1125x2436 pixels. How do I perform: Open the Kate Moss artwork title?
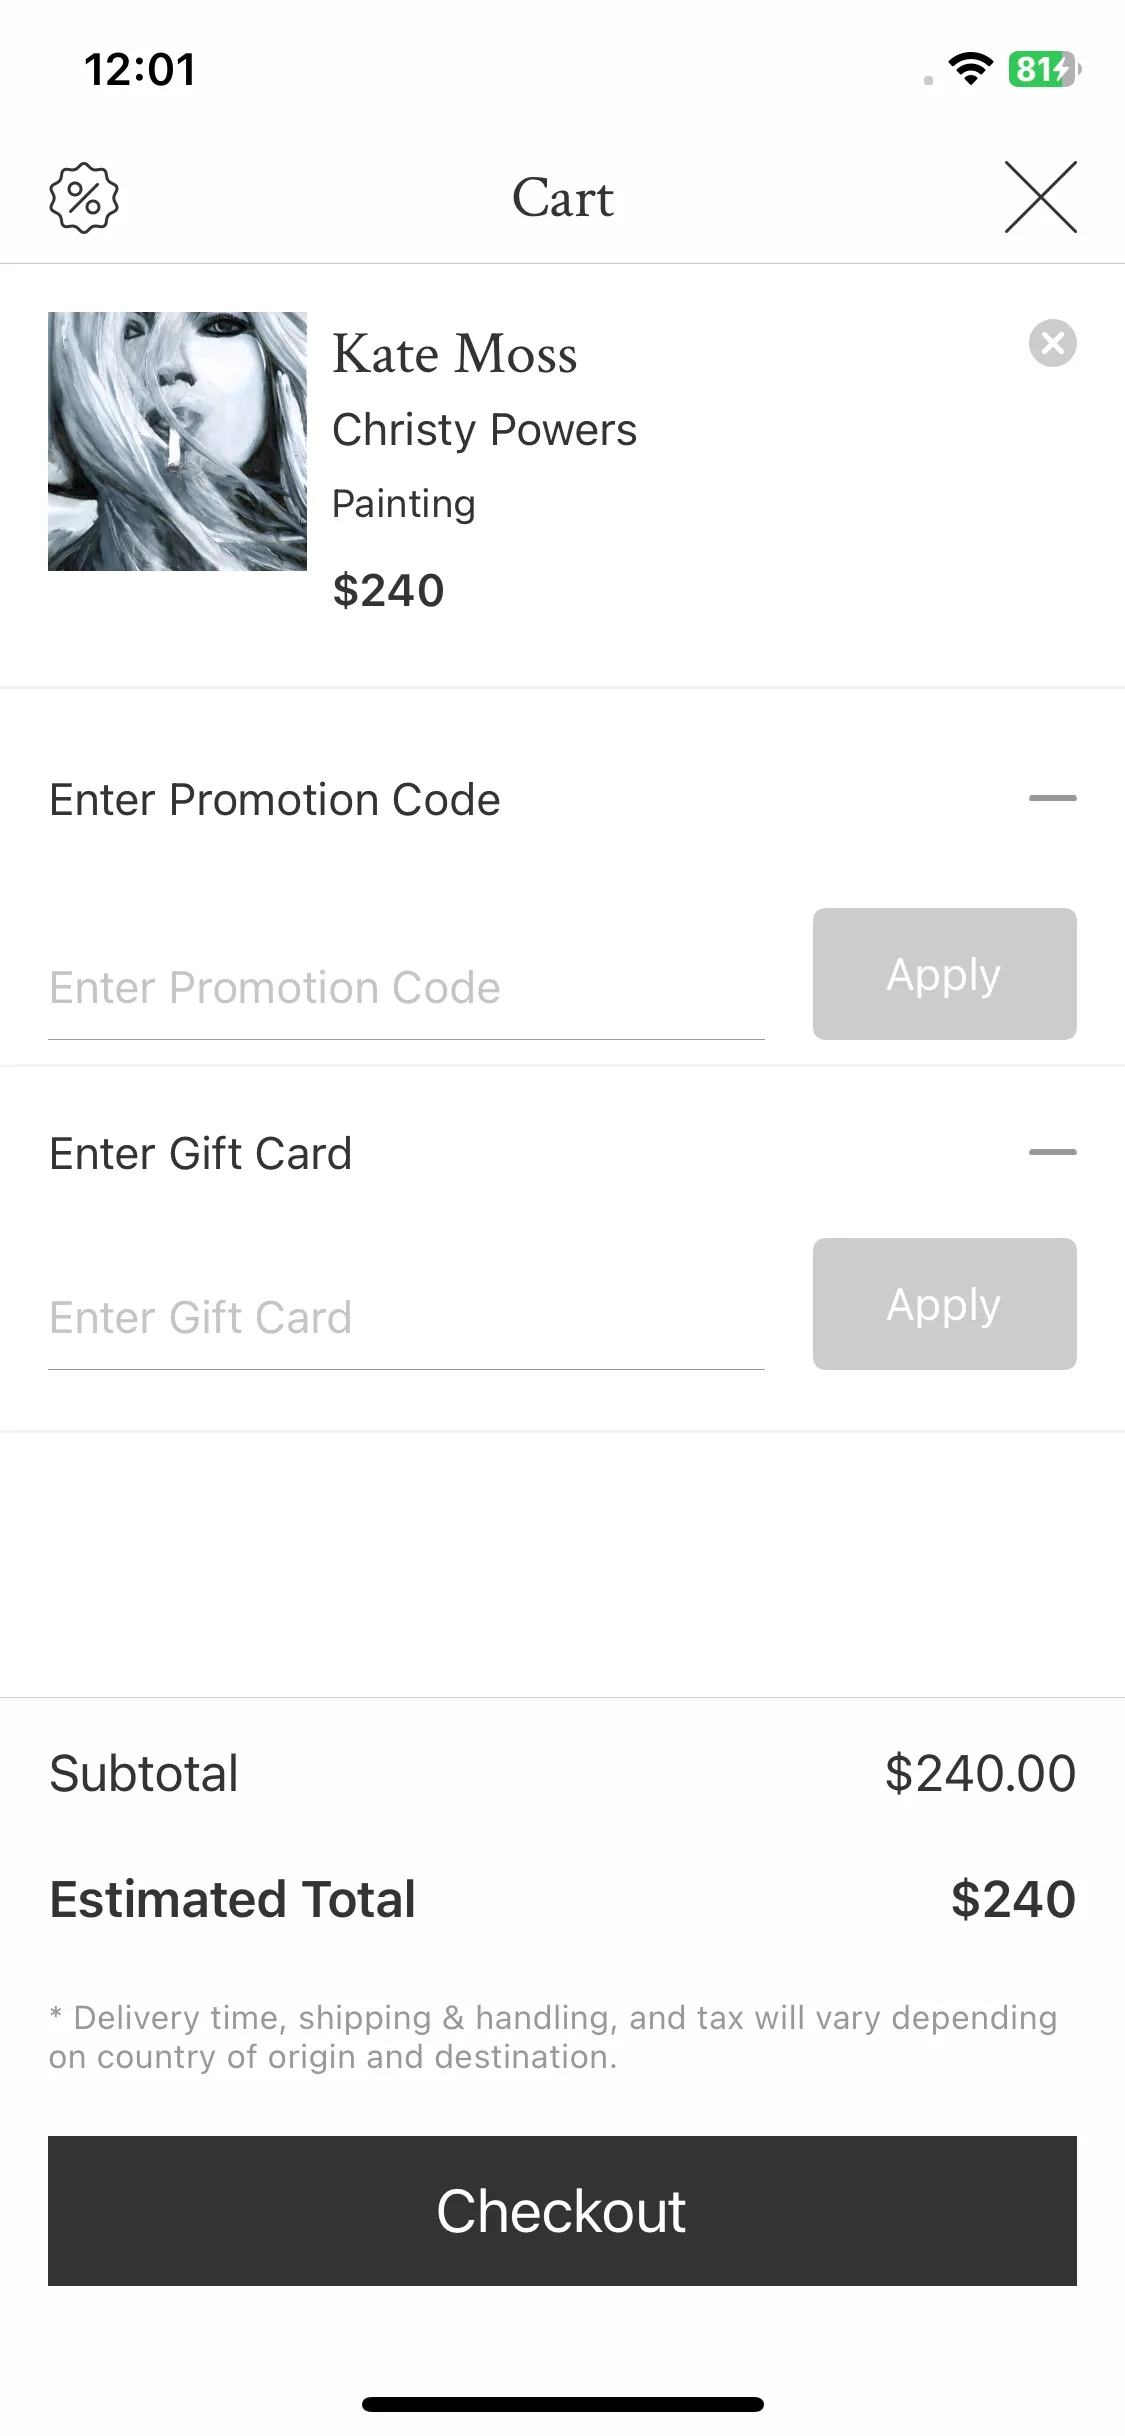pyautogui.click(x=455, y=354)
